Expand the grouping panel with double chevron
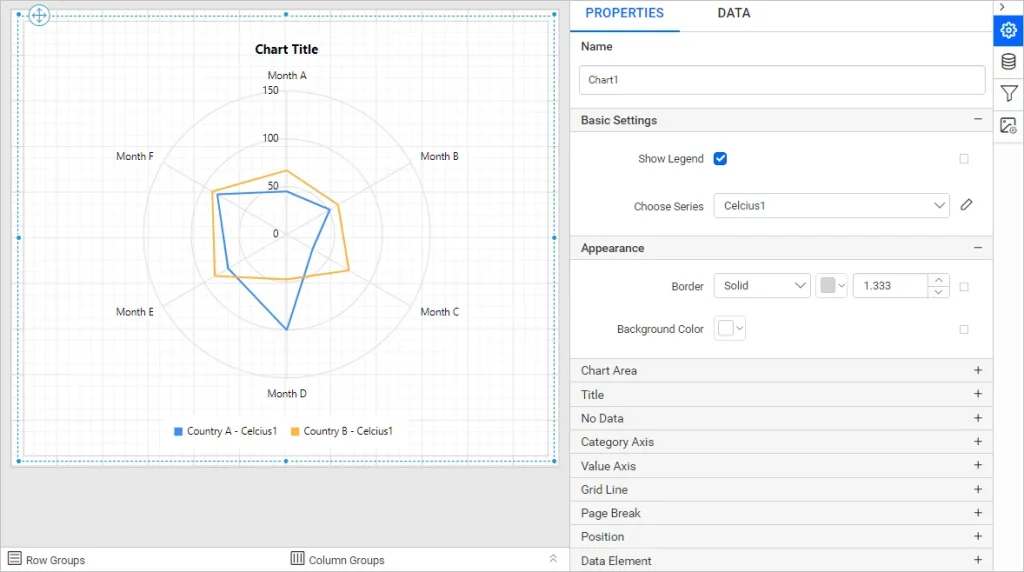Image resolution: width=1024 pixels, height=572 pixels. coord(553,559)
